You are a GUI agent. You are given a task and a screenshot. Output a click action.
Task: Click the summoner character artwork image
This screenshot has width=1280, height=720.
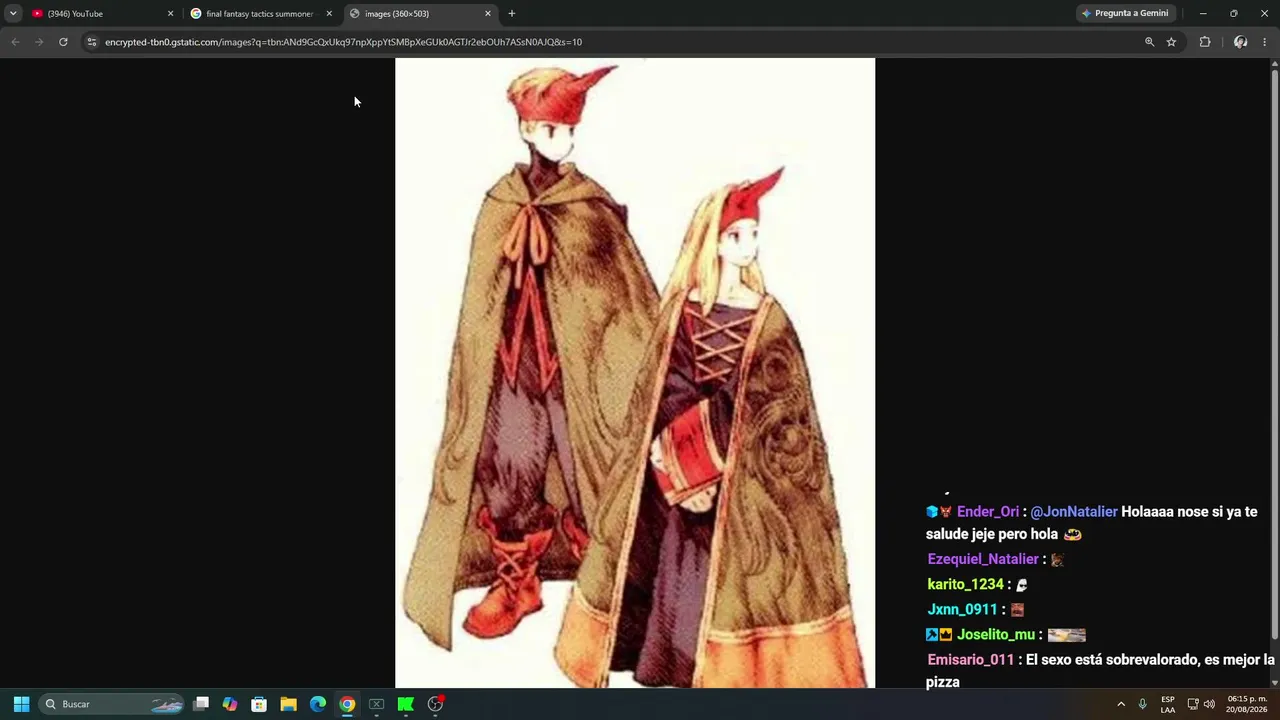635,373
